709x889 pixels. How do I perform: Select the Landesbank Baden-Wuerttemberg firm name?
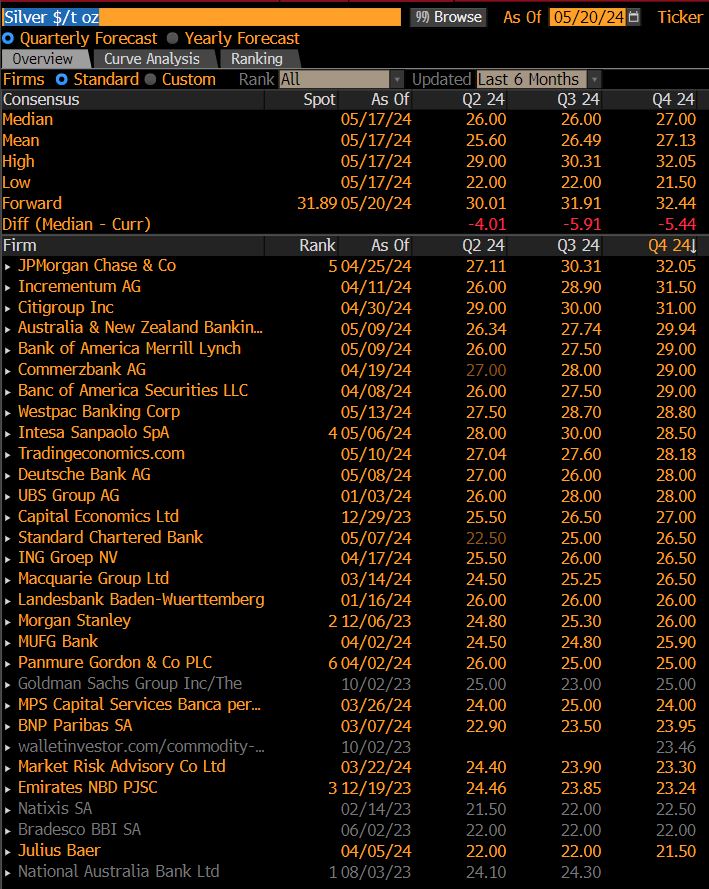point(141,600)
